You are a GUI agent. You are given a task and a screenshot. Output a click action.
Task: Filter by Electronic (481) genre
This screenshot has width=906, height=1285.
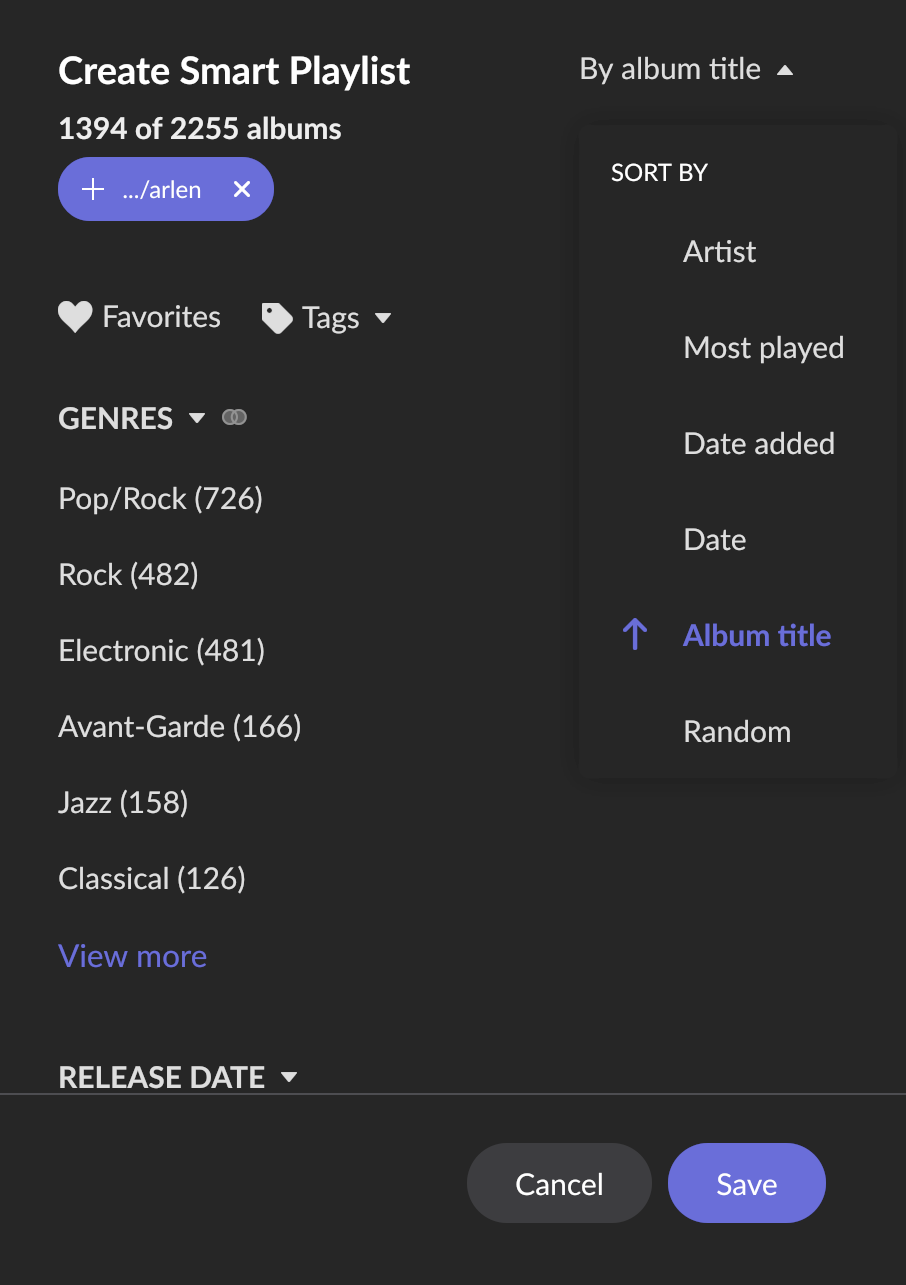[x=161, y=650]
